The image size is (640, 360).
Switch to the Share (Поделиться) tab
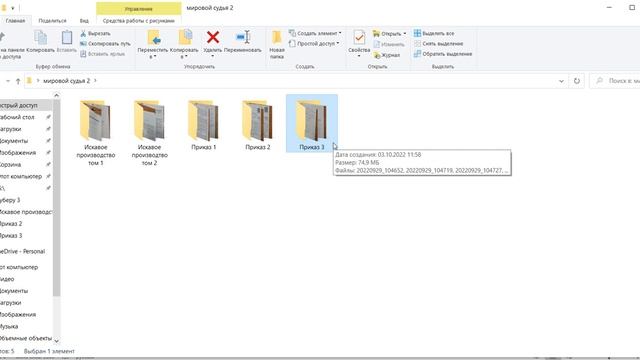tap(52, 20)
